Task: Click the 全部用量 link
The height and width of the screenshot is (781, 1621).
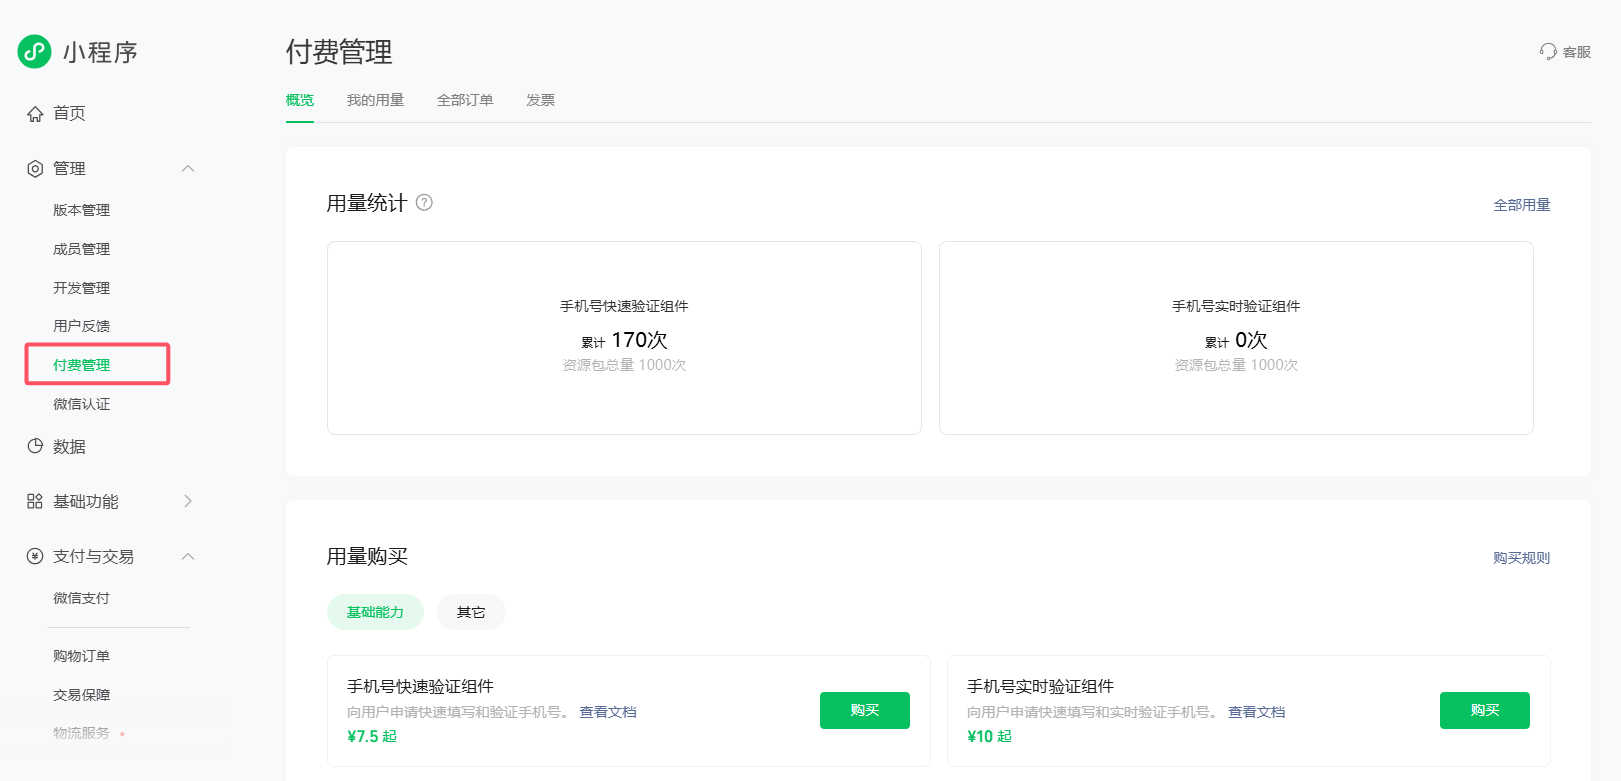Action: [x=1521, y=205]
